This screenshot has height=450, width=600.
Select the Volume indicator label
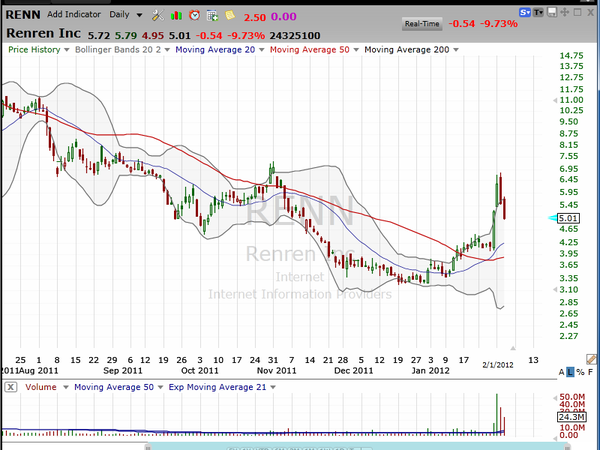coord(41,387)
